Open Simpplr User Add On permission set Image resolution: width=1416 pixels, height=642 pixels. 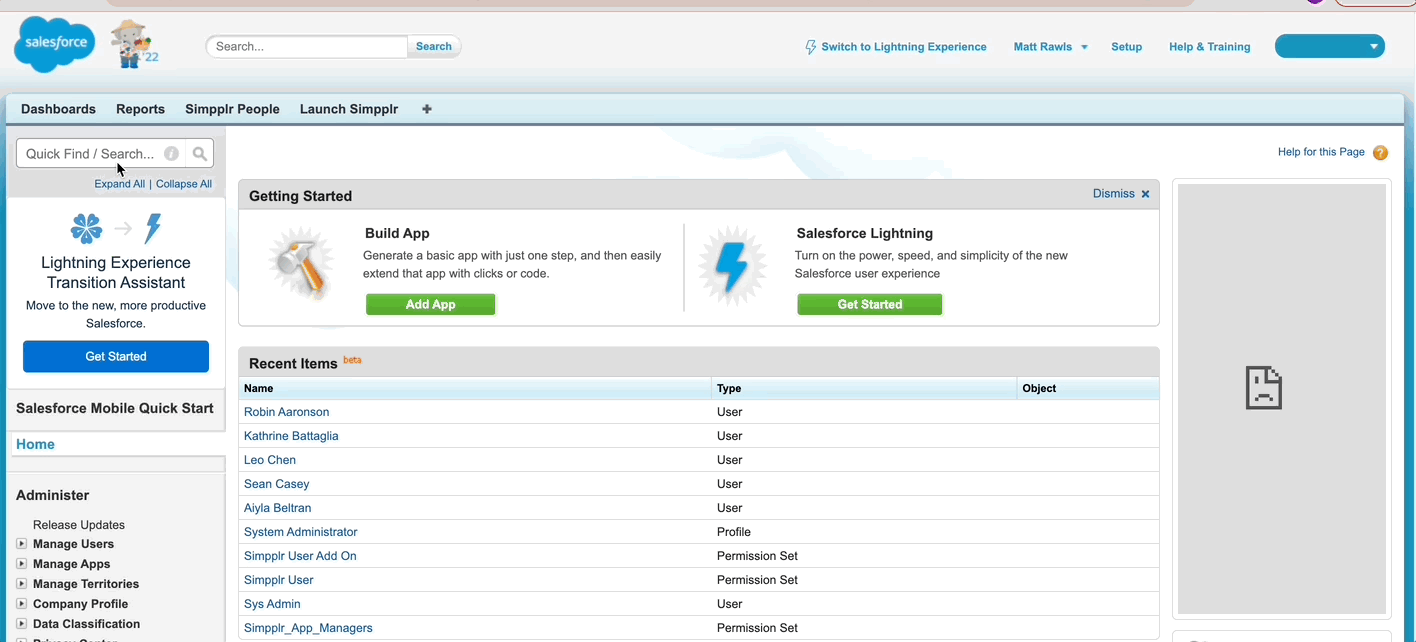pyautogui.click(x=300, y=556)
